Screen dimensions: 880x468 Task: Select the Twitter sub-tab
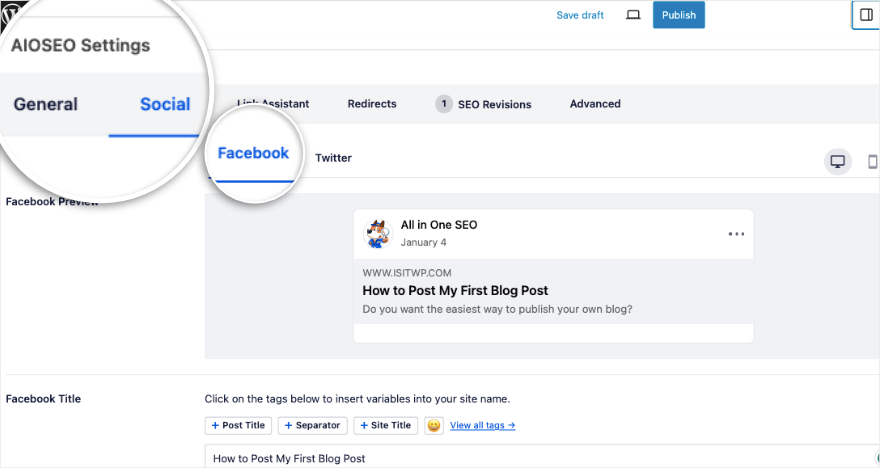click(x=333, y=158)
